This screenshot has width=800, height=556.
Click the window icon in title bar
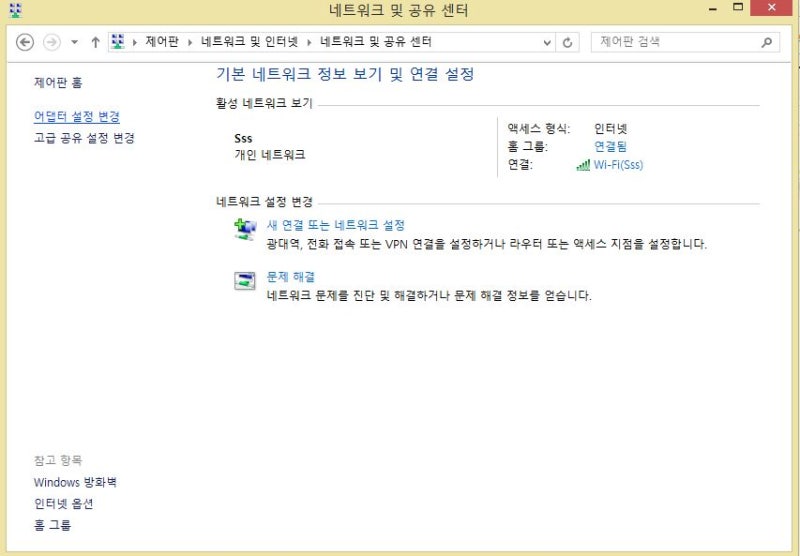pyautogui.click(x=16, y=11)
